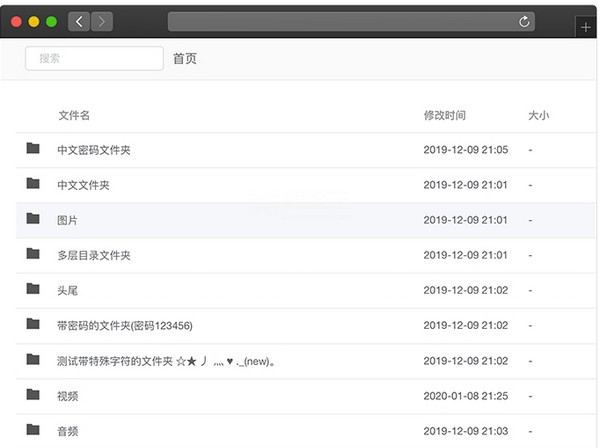
Task: Click folder icon of 中文文件夹
Action: [33, 183]
